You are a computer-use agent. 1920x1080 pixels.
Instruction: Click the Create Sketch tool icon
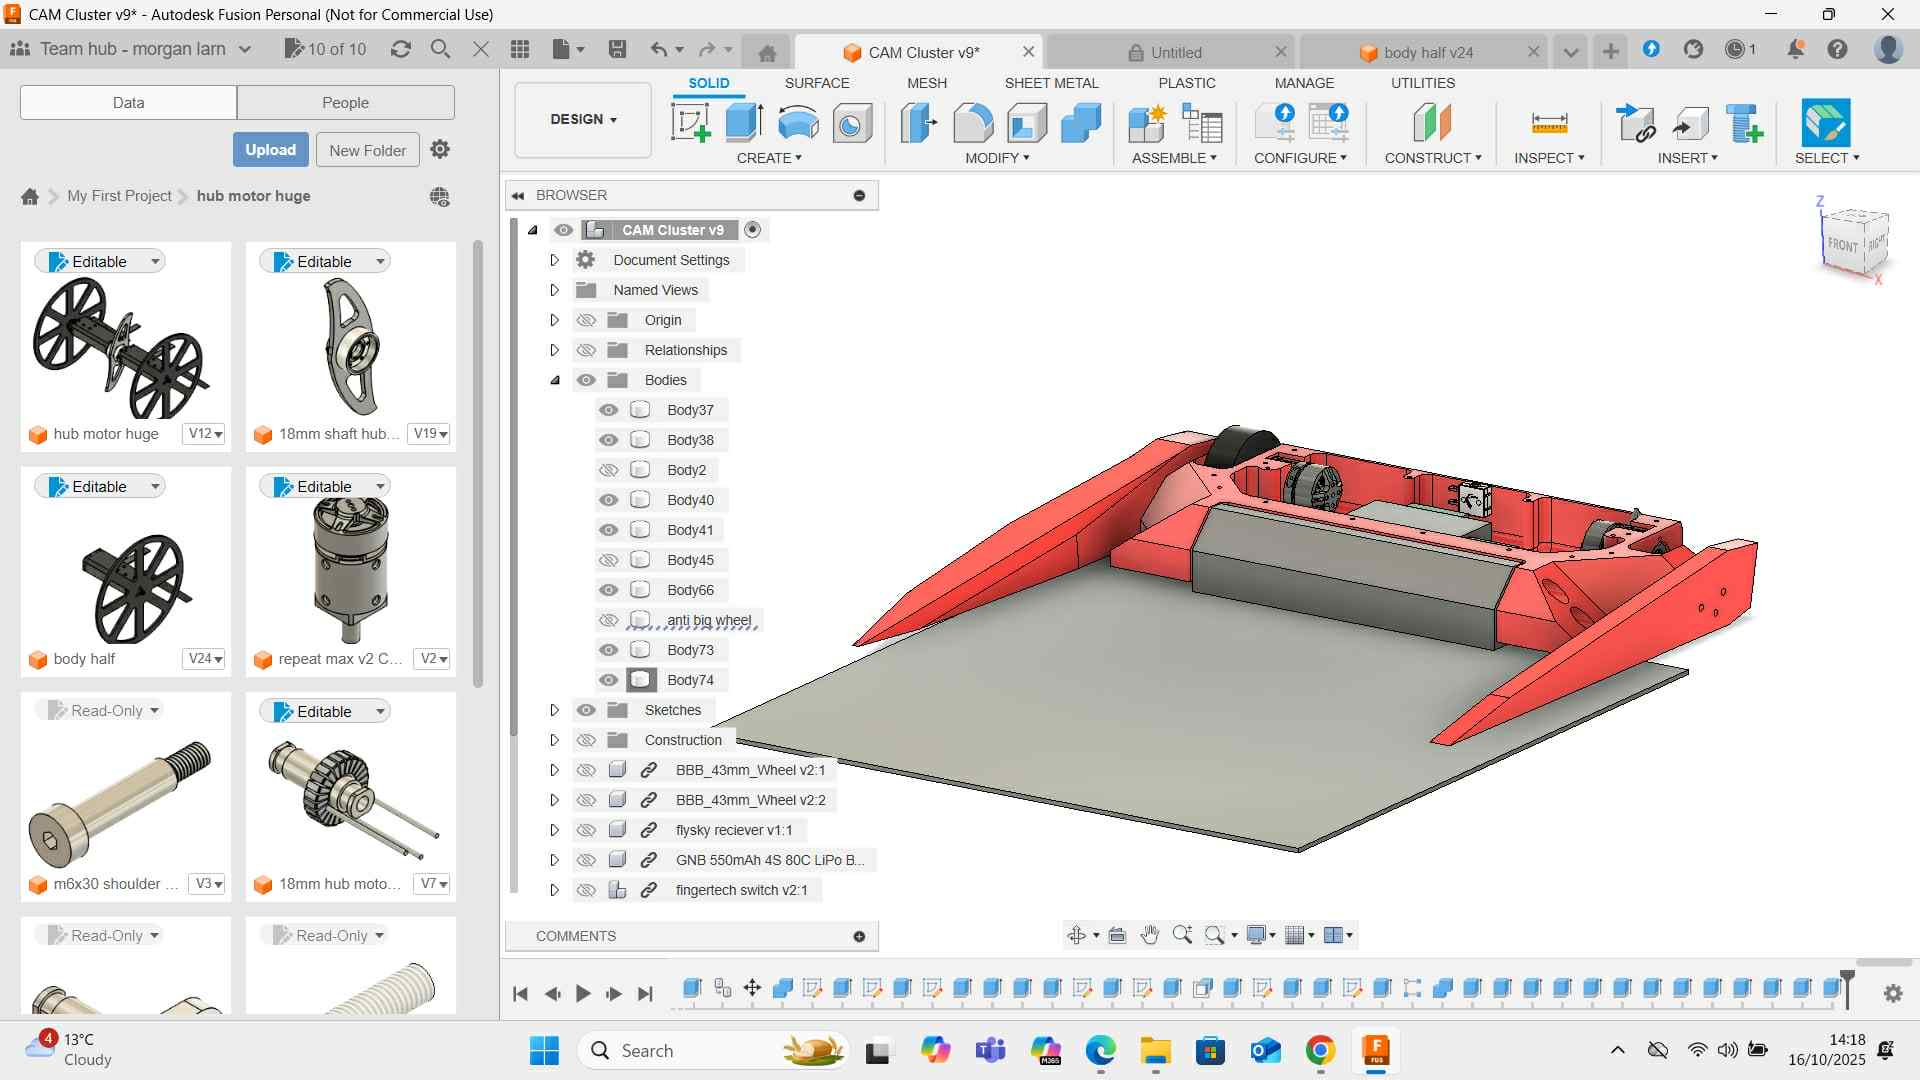689,123
